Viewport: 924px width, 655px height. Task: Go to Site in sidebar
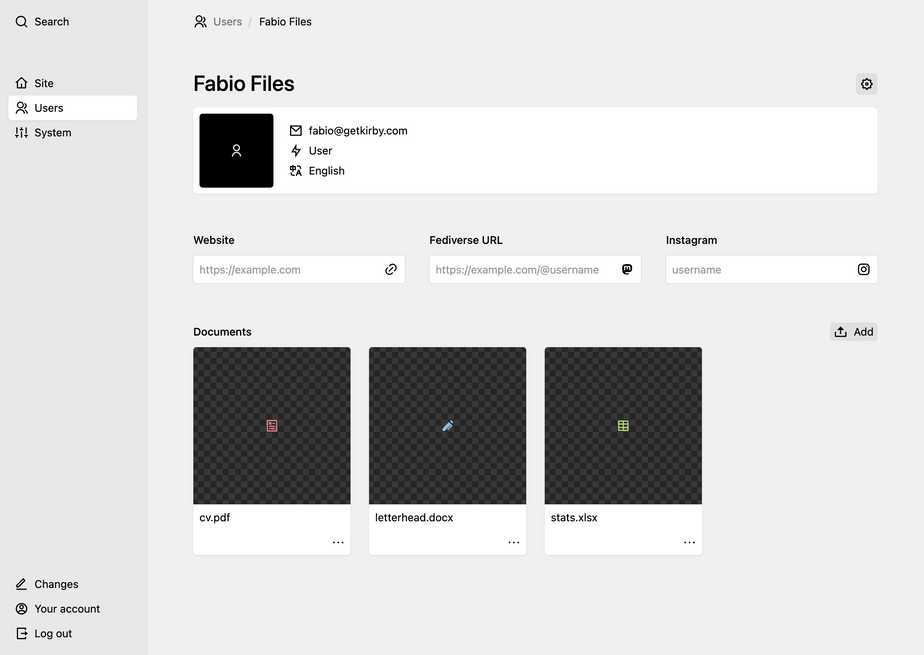click(x=44, y=83)
